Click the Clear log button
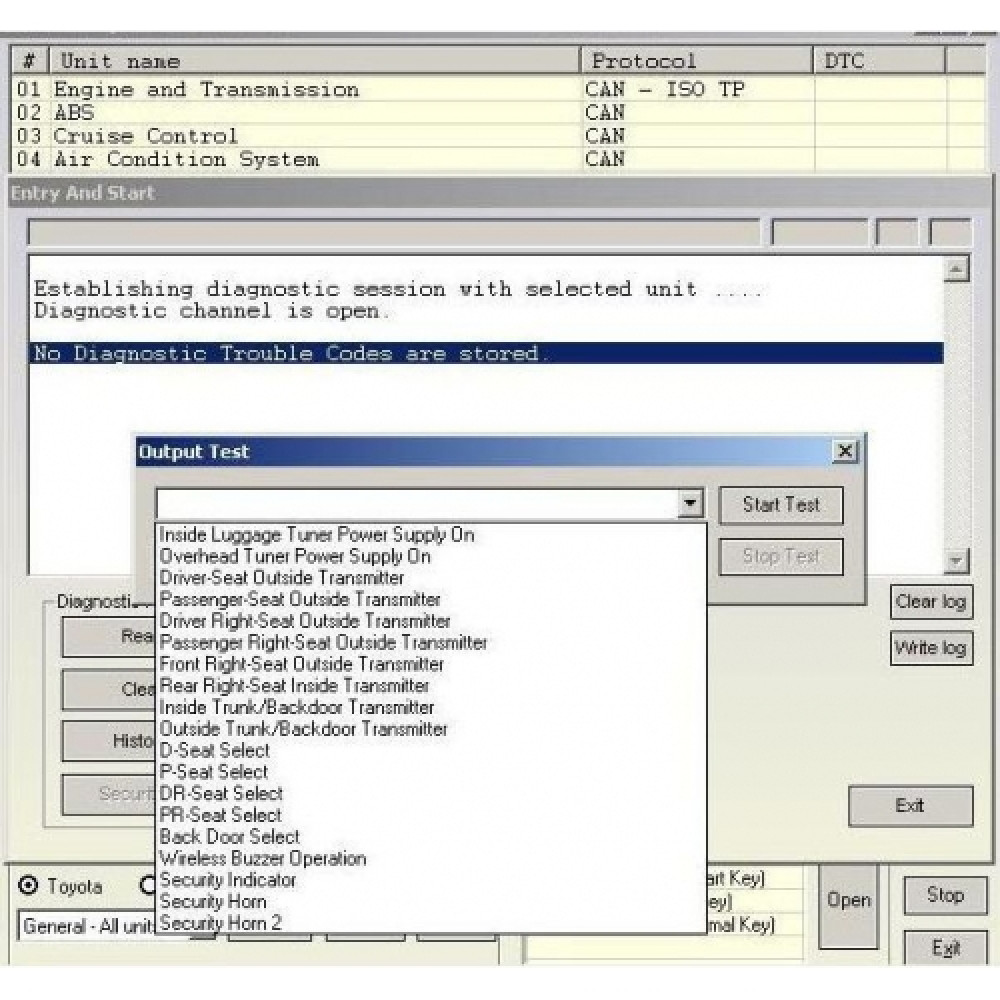The image size is (1000, 1000). tap(930, 602)
